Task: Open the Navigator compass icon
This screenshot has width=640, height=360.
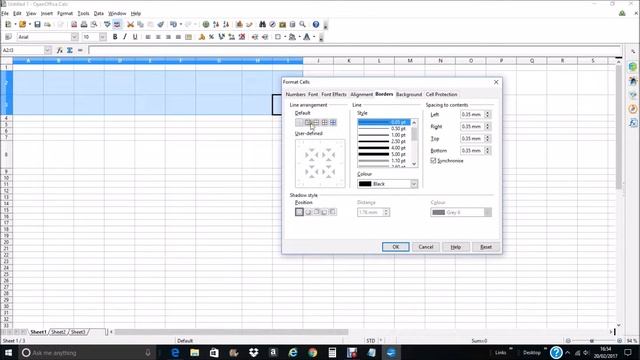Action: pyautogui.click(x=272, y=24)
